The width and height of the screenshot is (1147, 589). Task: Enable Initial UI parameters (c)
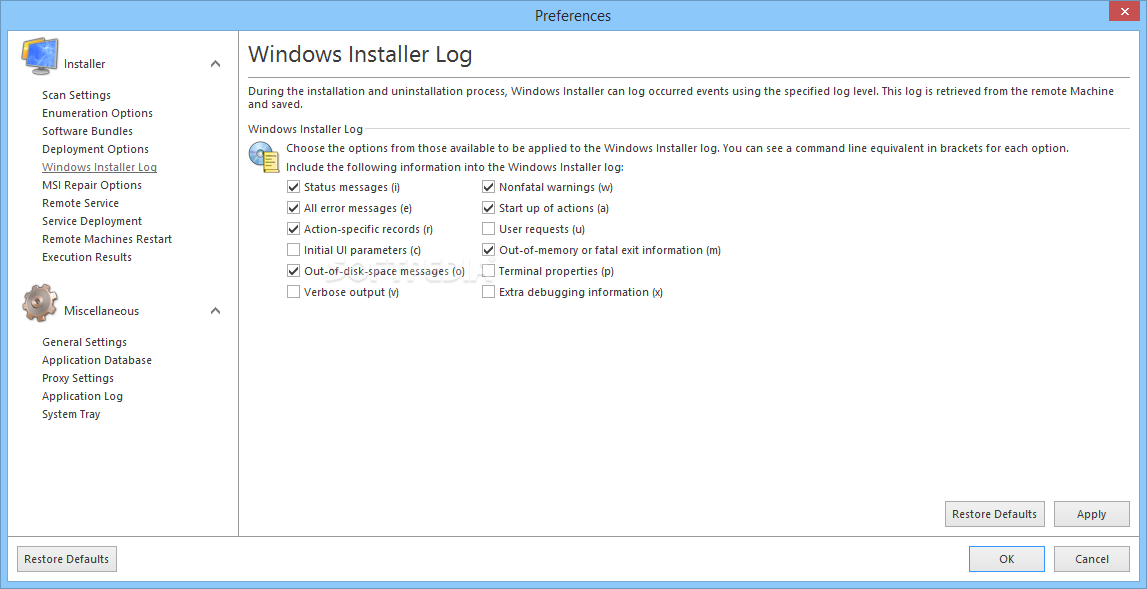[293, 250]
